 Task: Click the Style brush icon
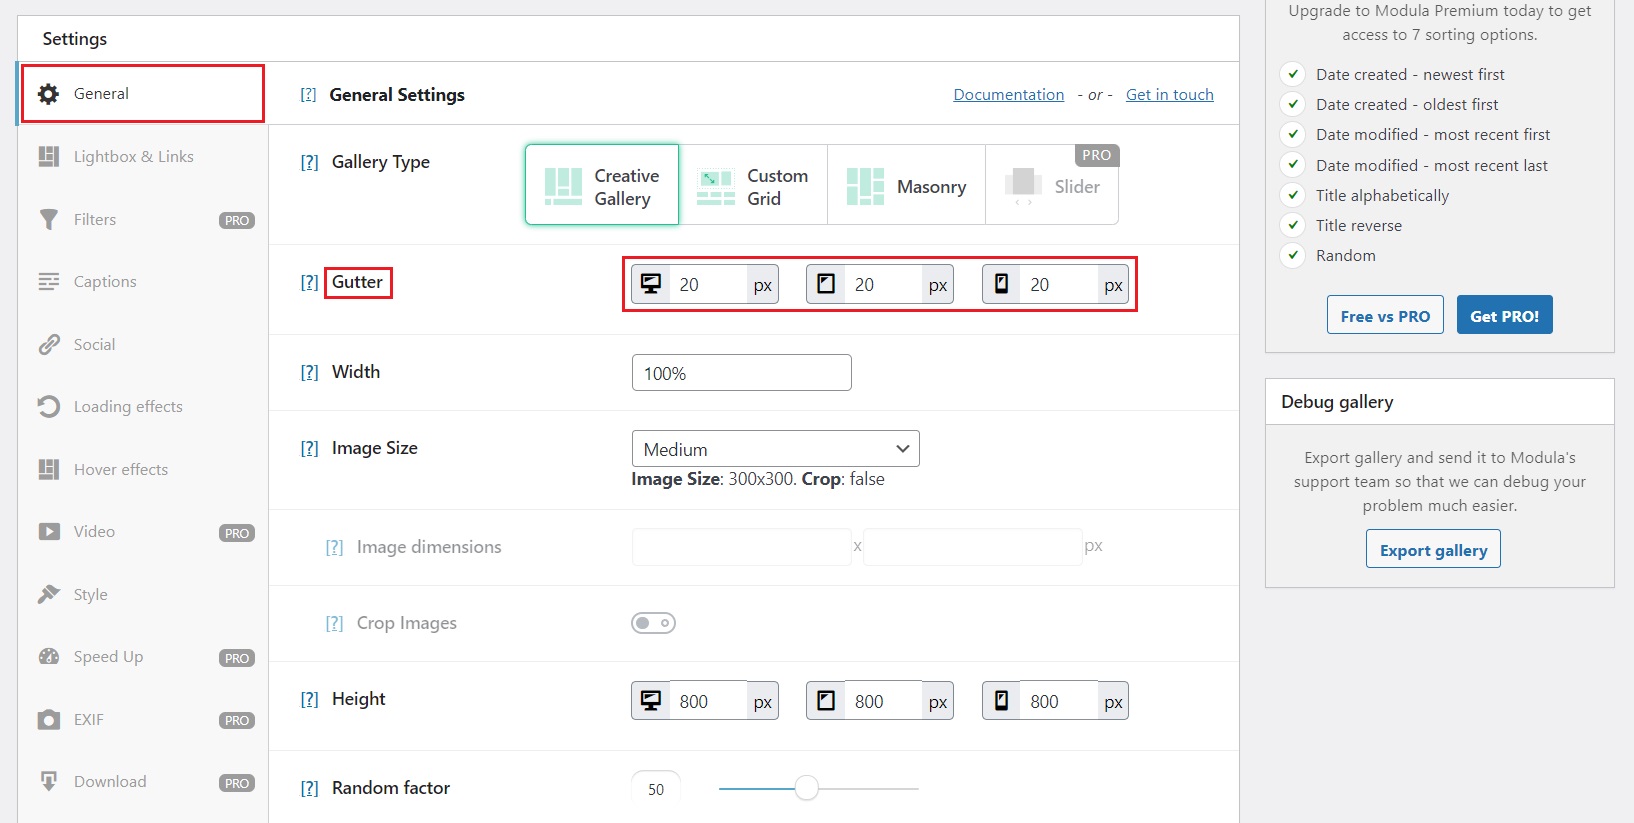[x=48, y=595]
